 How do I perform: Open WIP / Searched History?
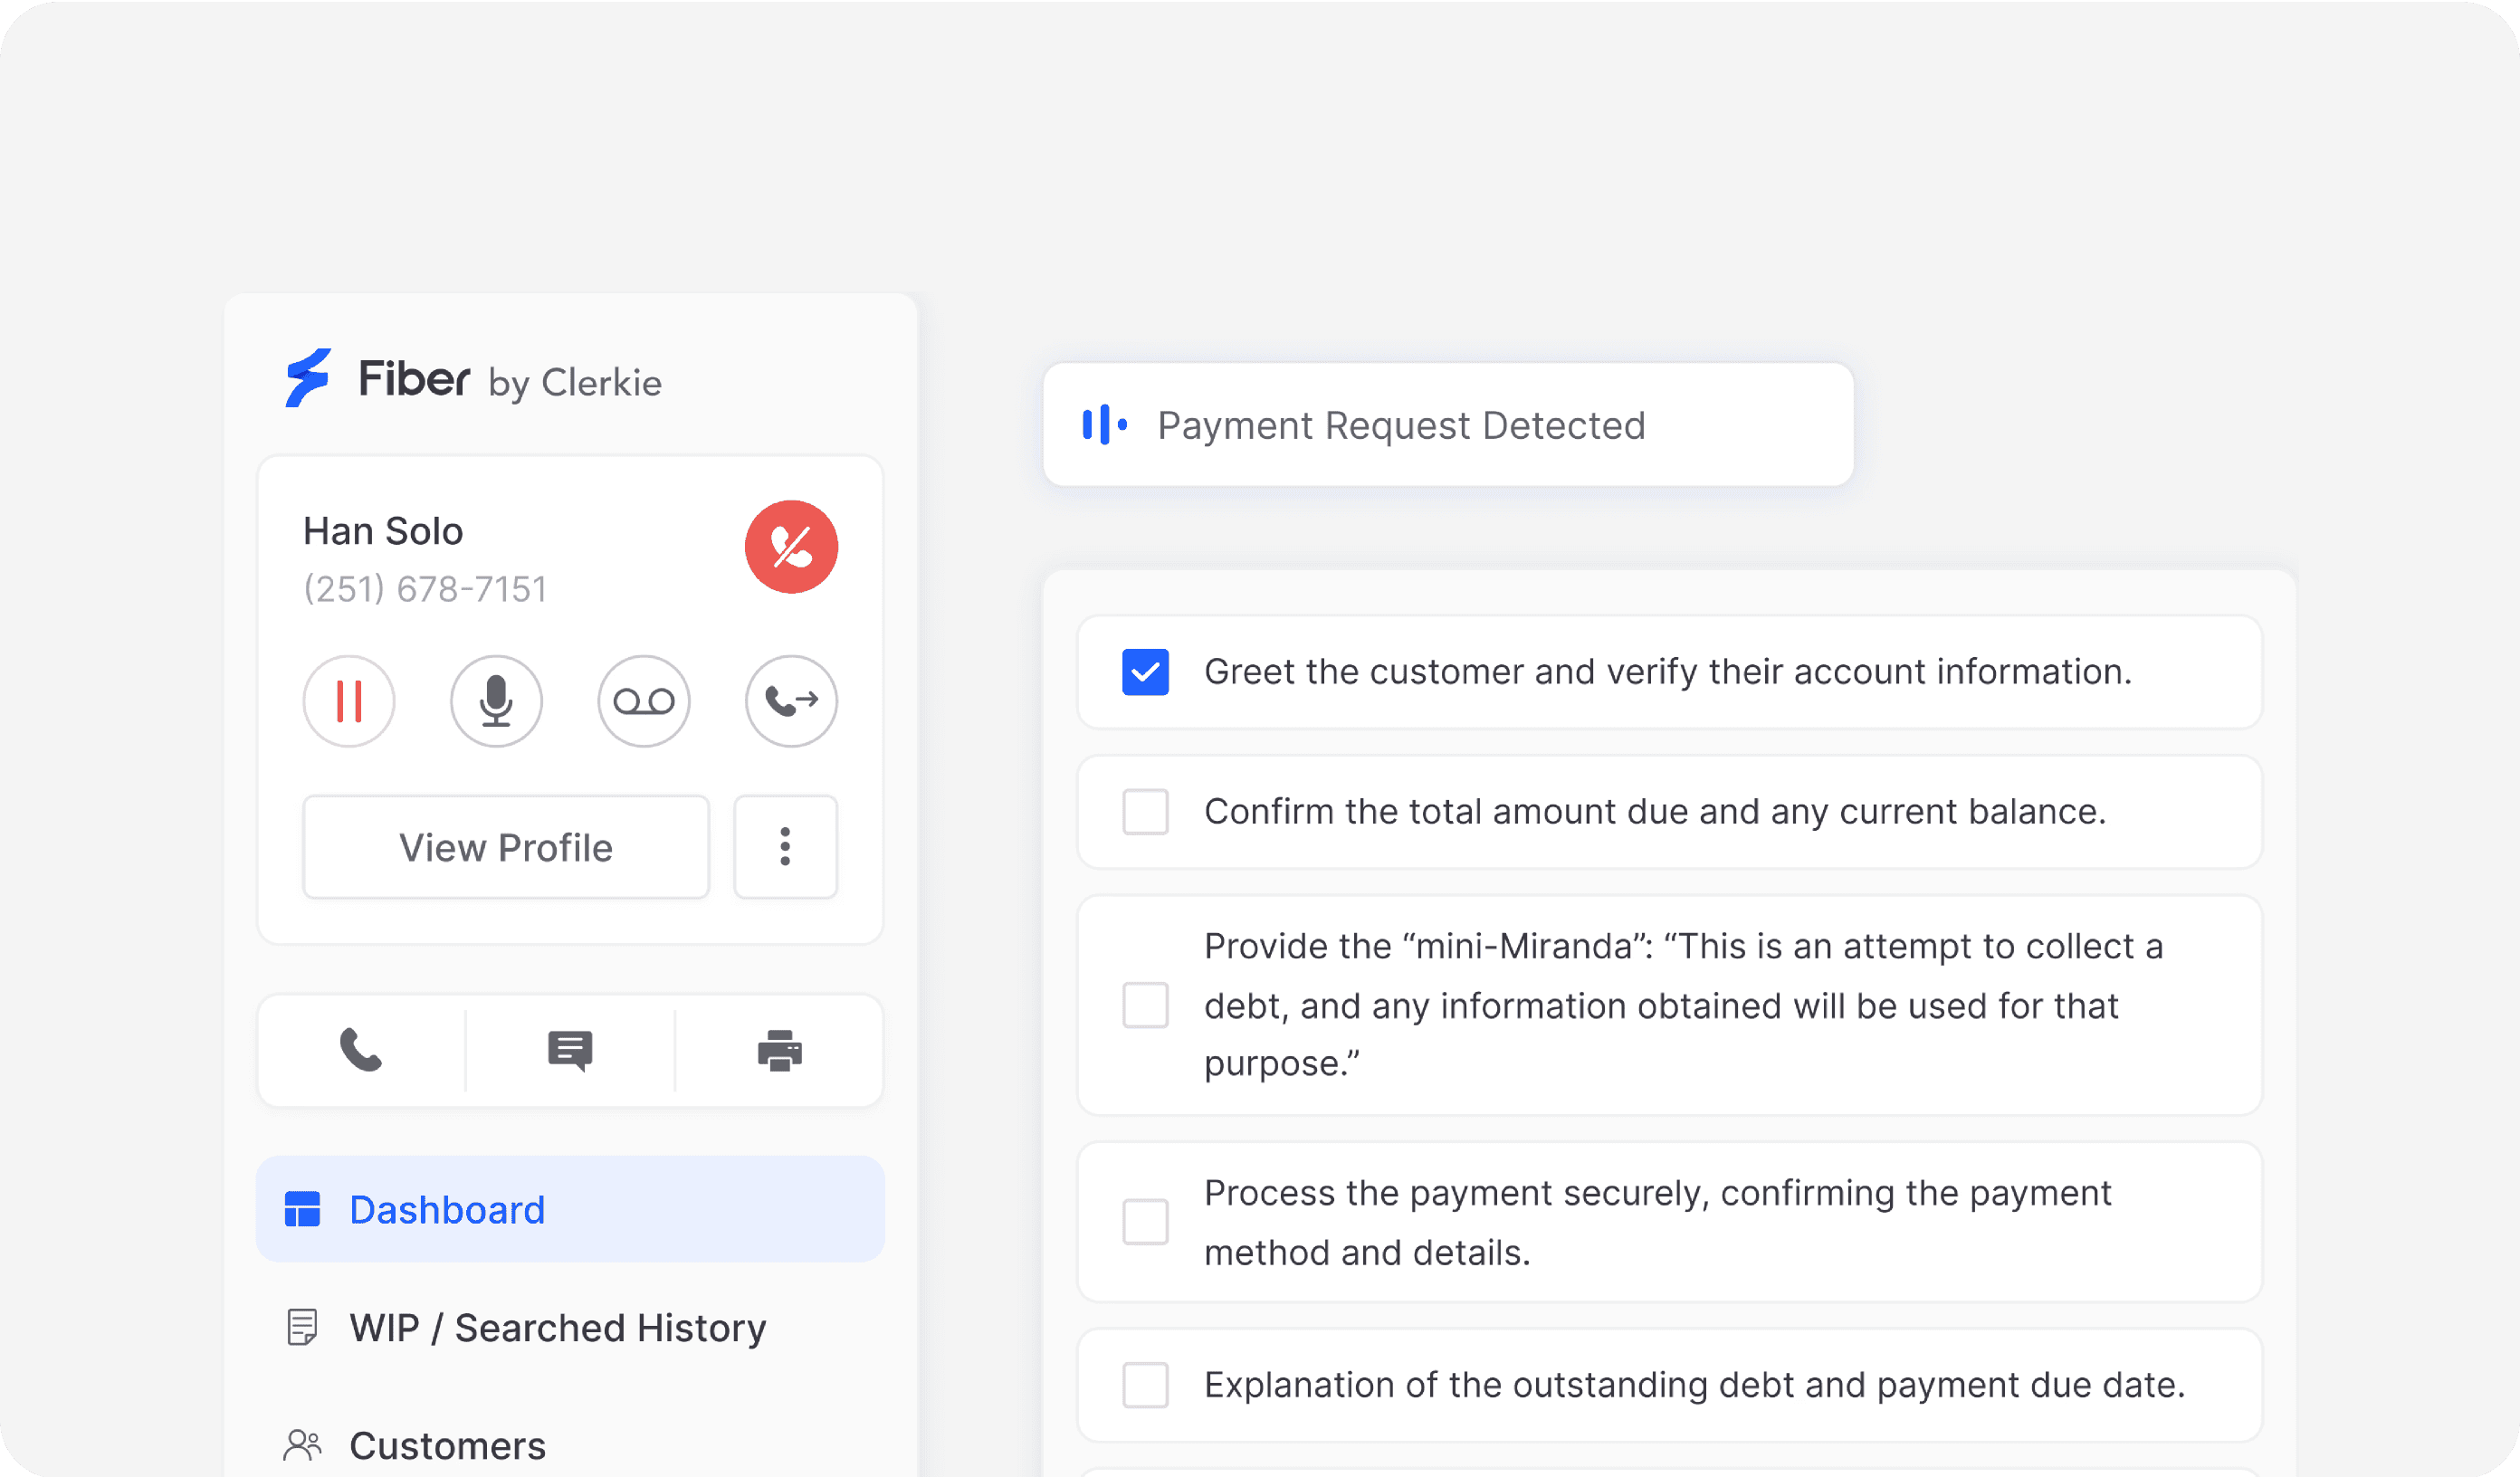[x=557, y=1328]
